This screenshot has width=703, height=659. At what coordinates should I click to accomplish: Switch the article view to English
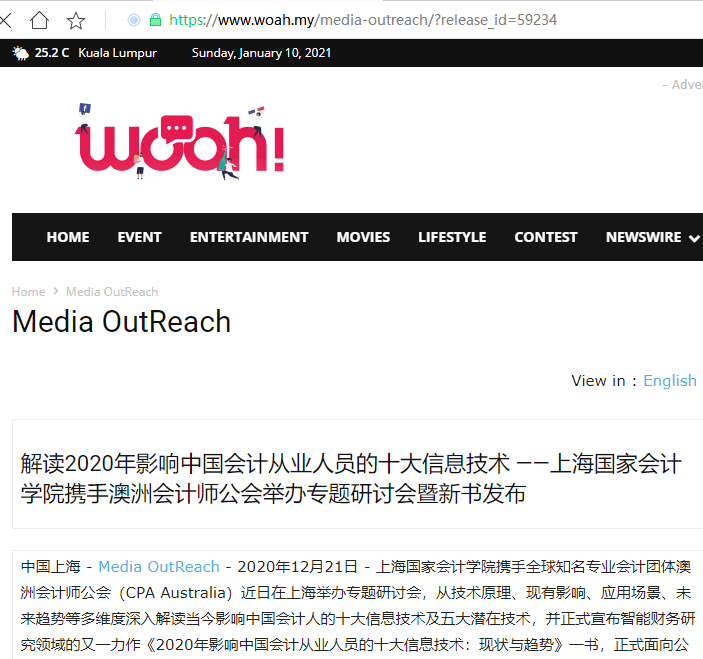[x=669, y=380]
